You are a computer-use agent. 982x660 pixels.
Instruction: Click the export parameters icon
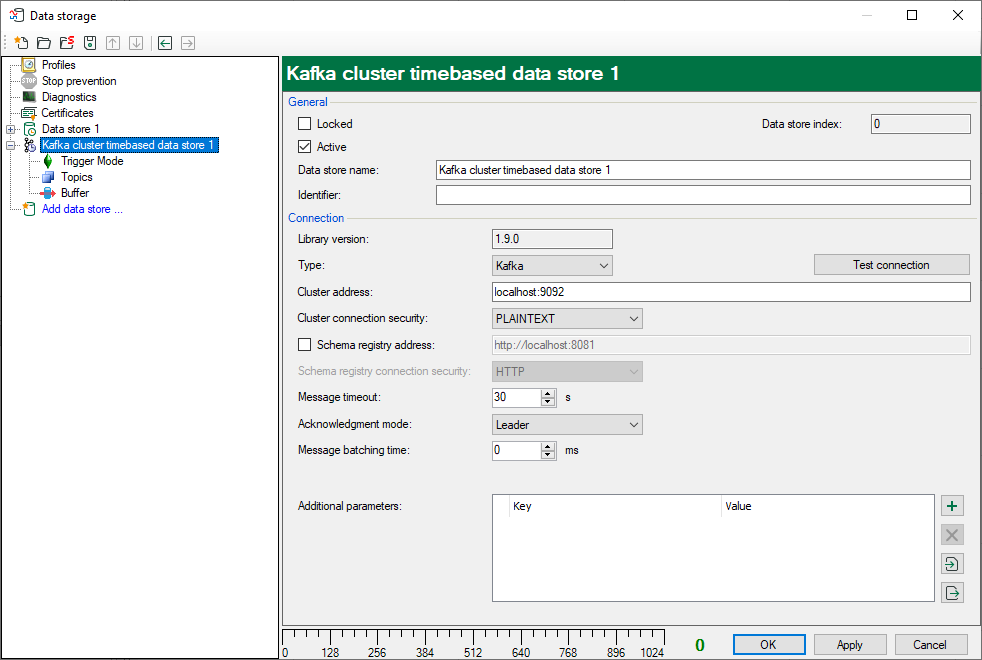tap(952, 593)
